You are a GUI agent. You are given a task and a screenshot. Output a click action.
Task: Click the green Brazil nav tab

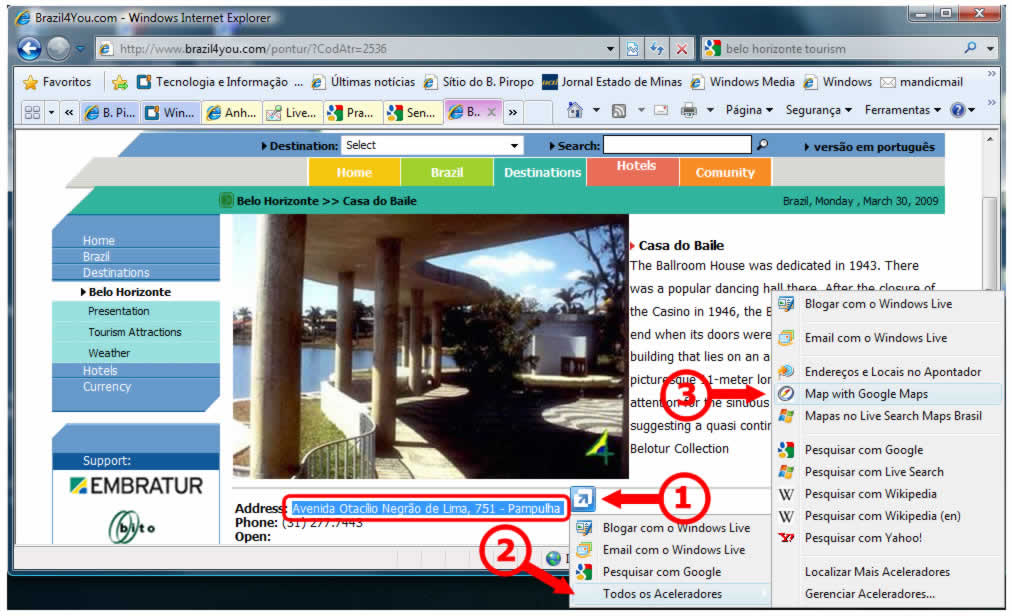point(447,172)
